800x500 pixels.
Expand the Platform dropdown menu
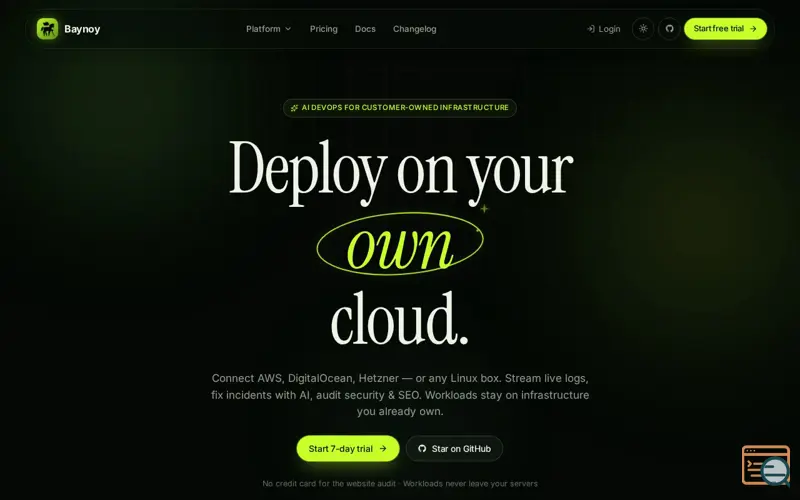pos(268,29)
